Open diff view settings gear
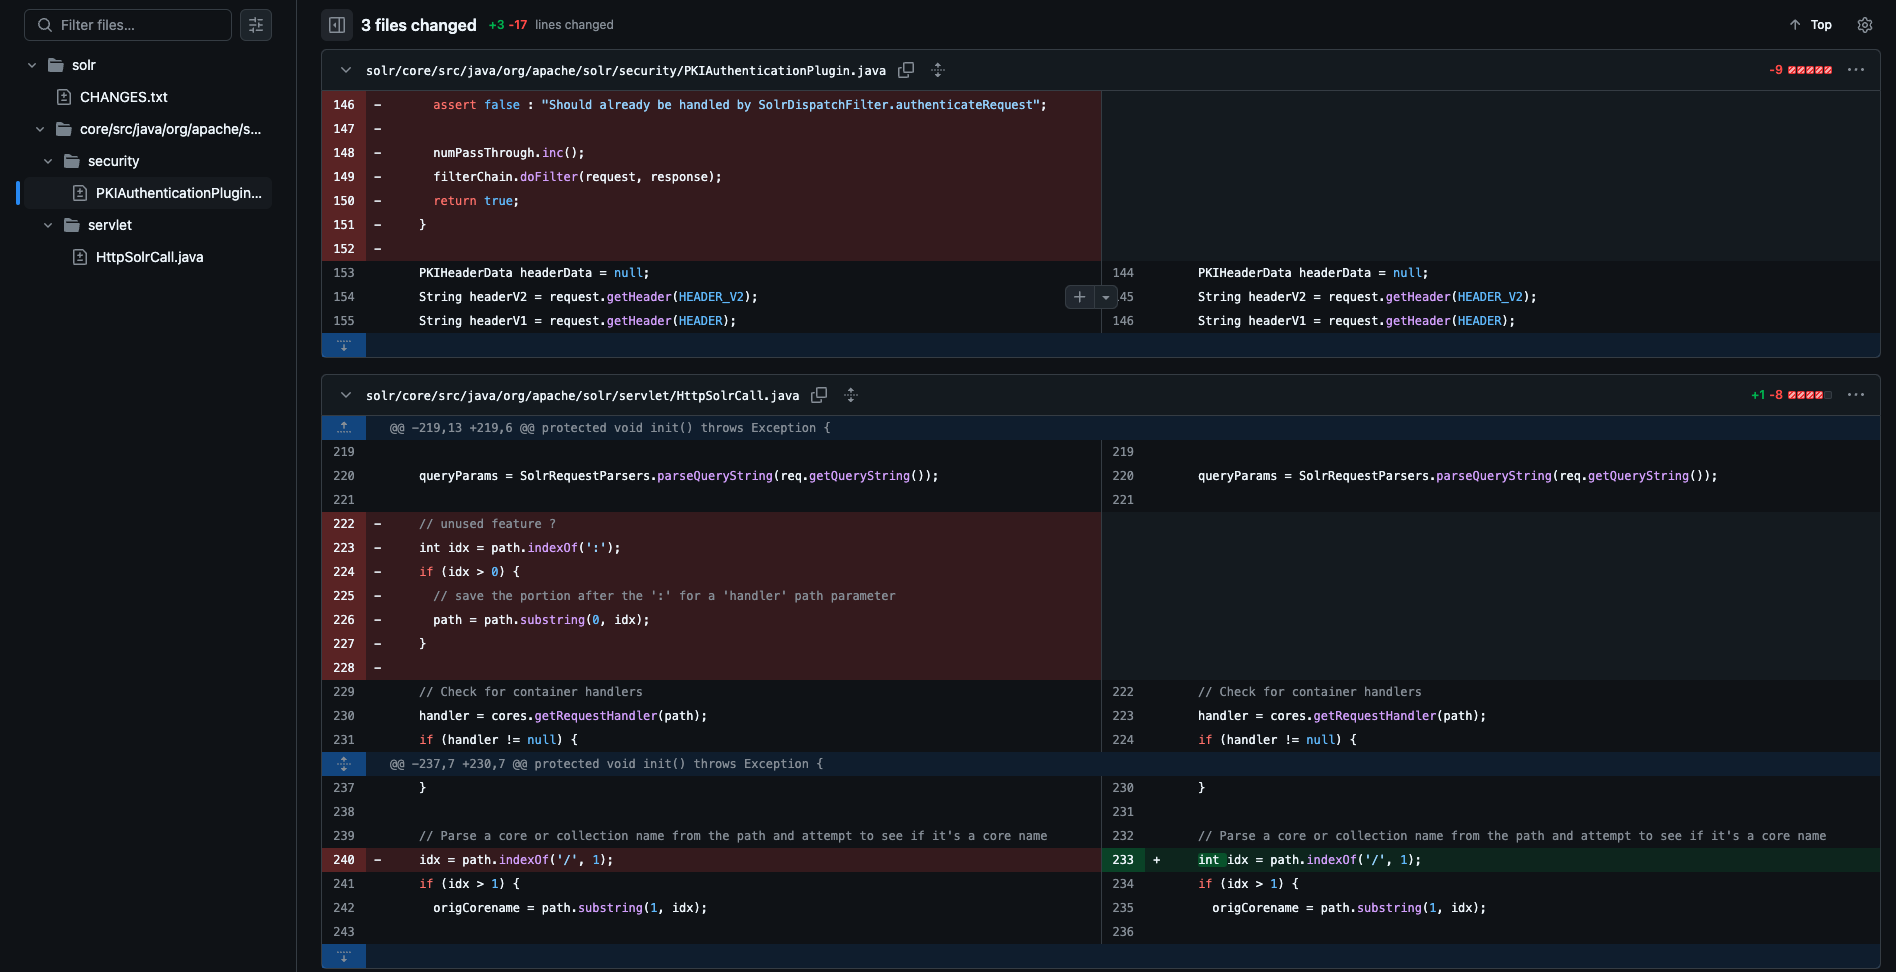This screenshot has width=1896, height=972. [1865, 25]
